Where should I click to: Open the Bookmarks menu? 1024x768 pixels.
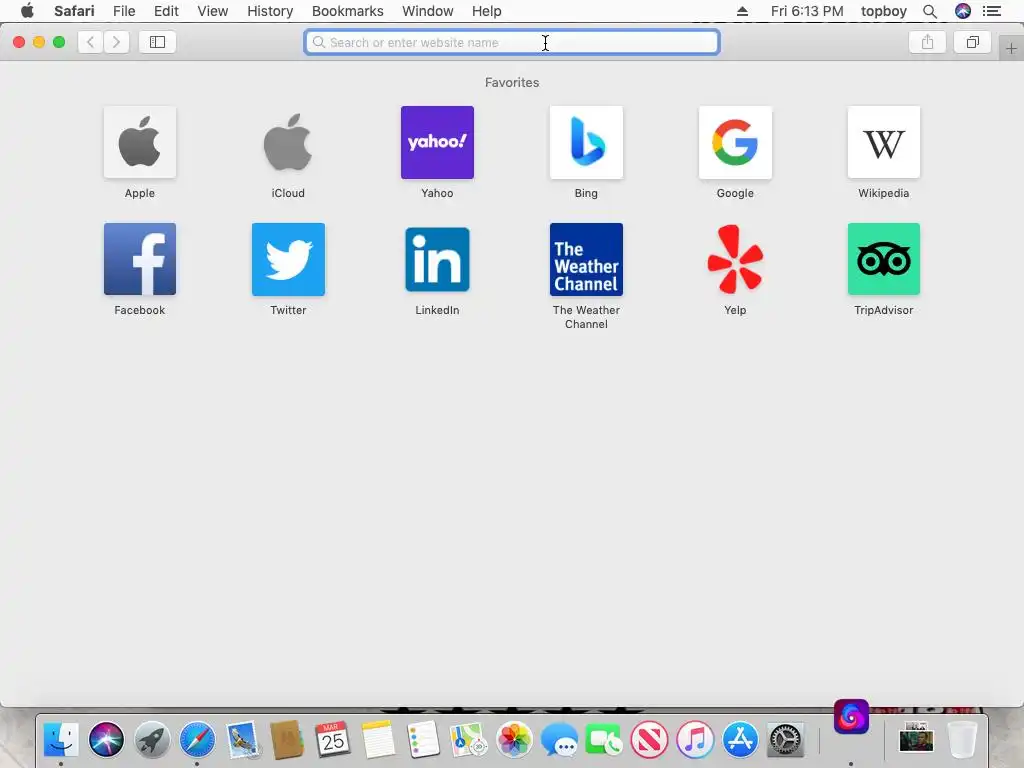347,11
